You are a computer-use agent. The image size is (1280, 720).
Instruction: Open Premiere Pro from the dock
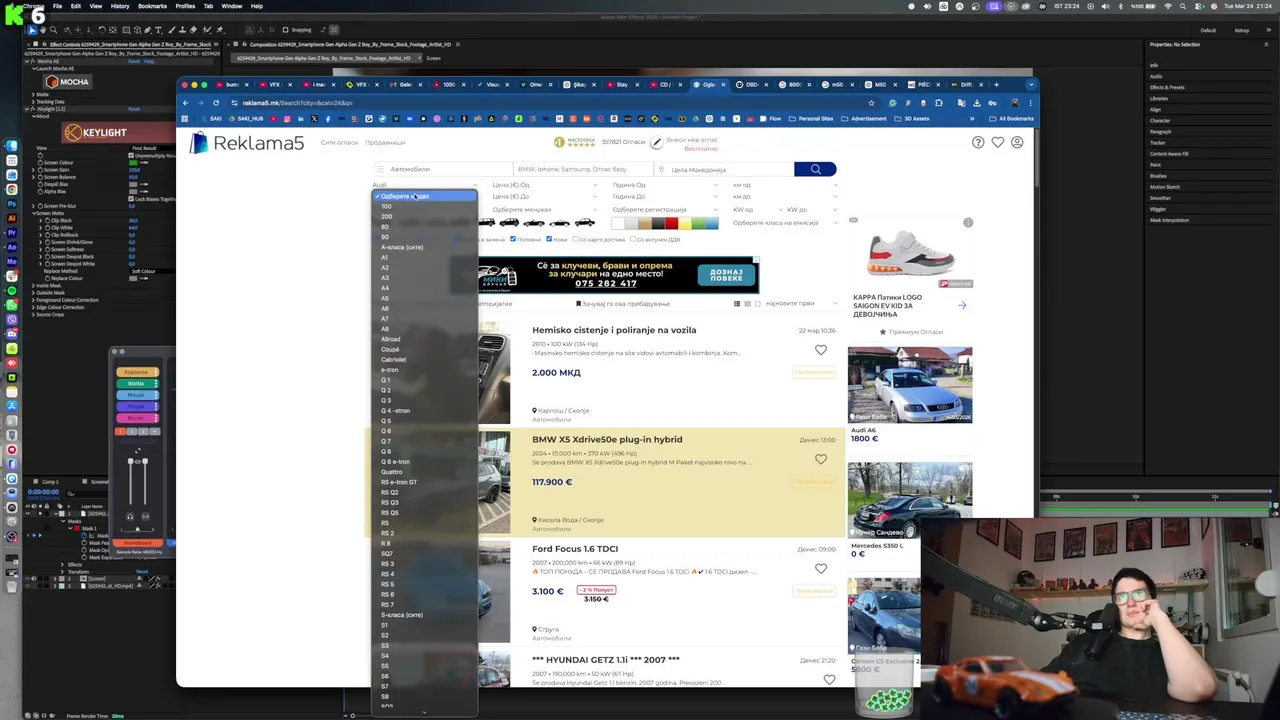click(x=11, y=232)
